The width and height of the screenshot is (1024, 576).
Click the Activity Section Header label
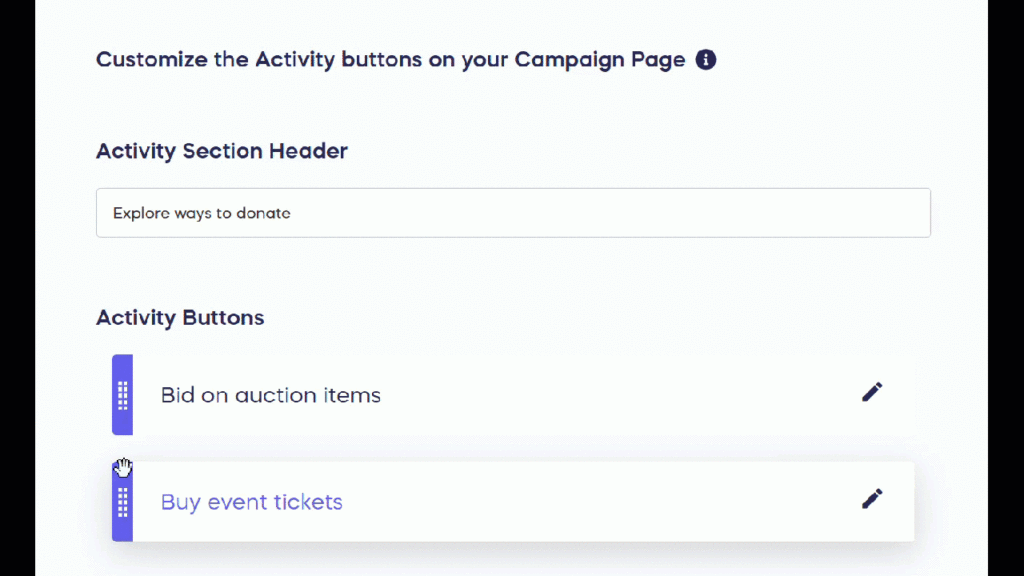pos(221,151)
